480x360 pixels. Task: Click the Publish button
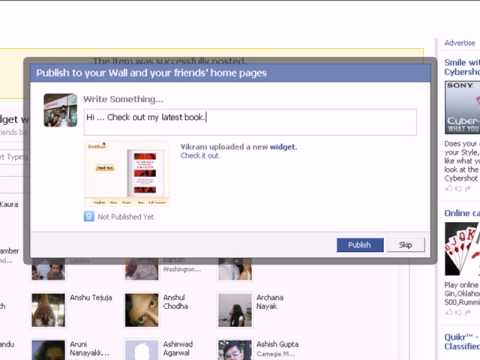[360, 245]
